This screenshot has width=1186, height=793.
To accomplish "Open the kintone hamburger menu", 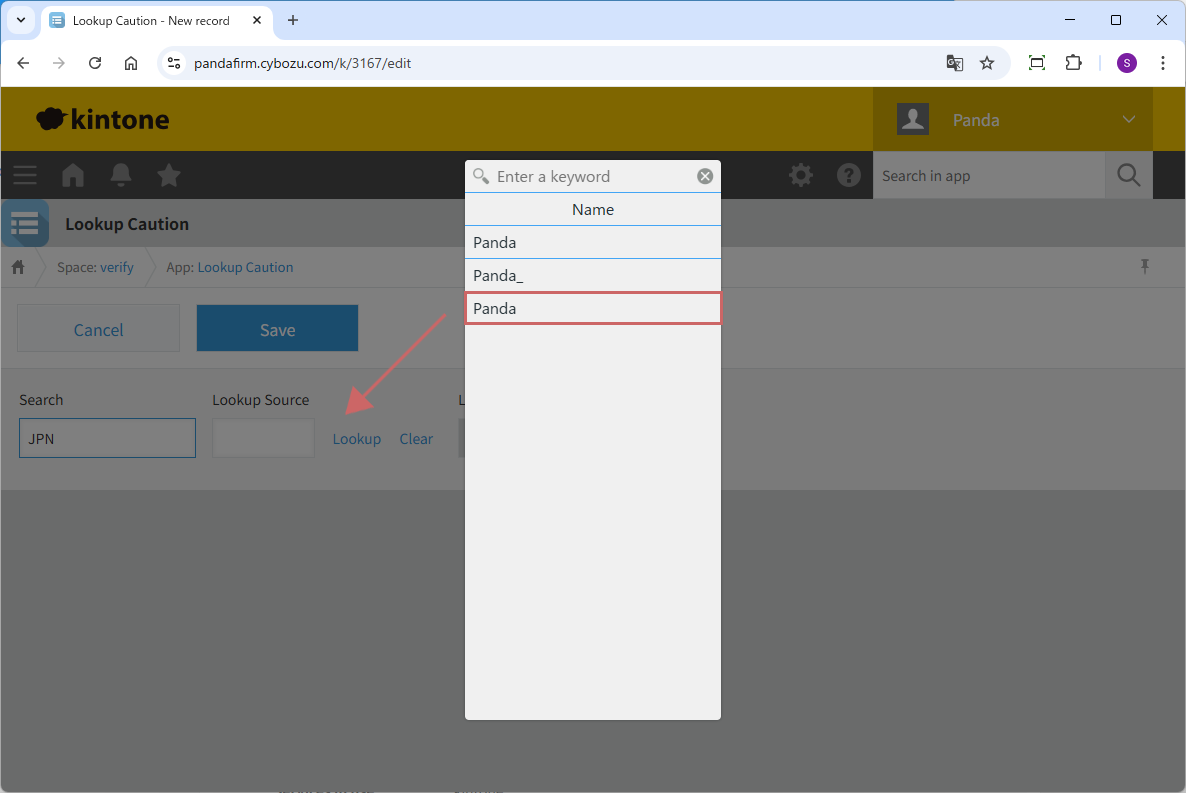I will (x=25, y=176).
